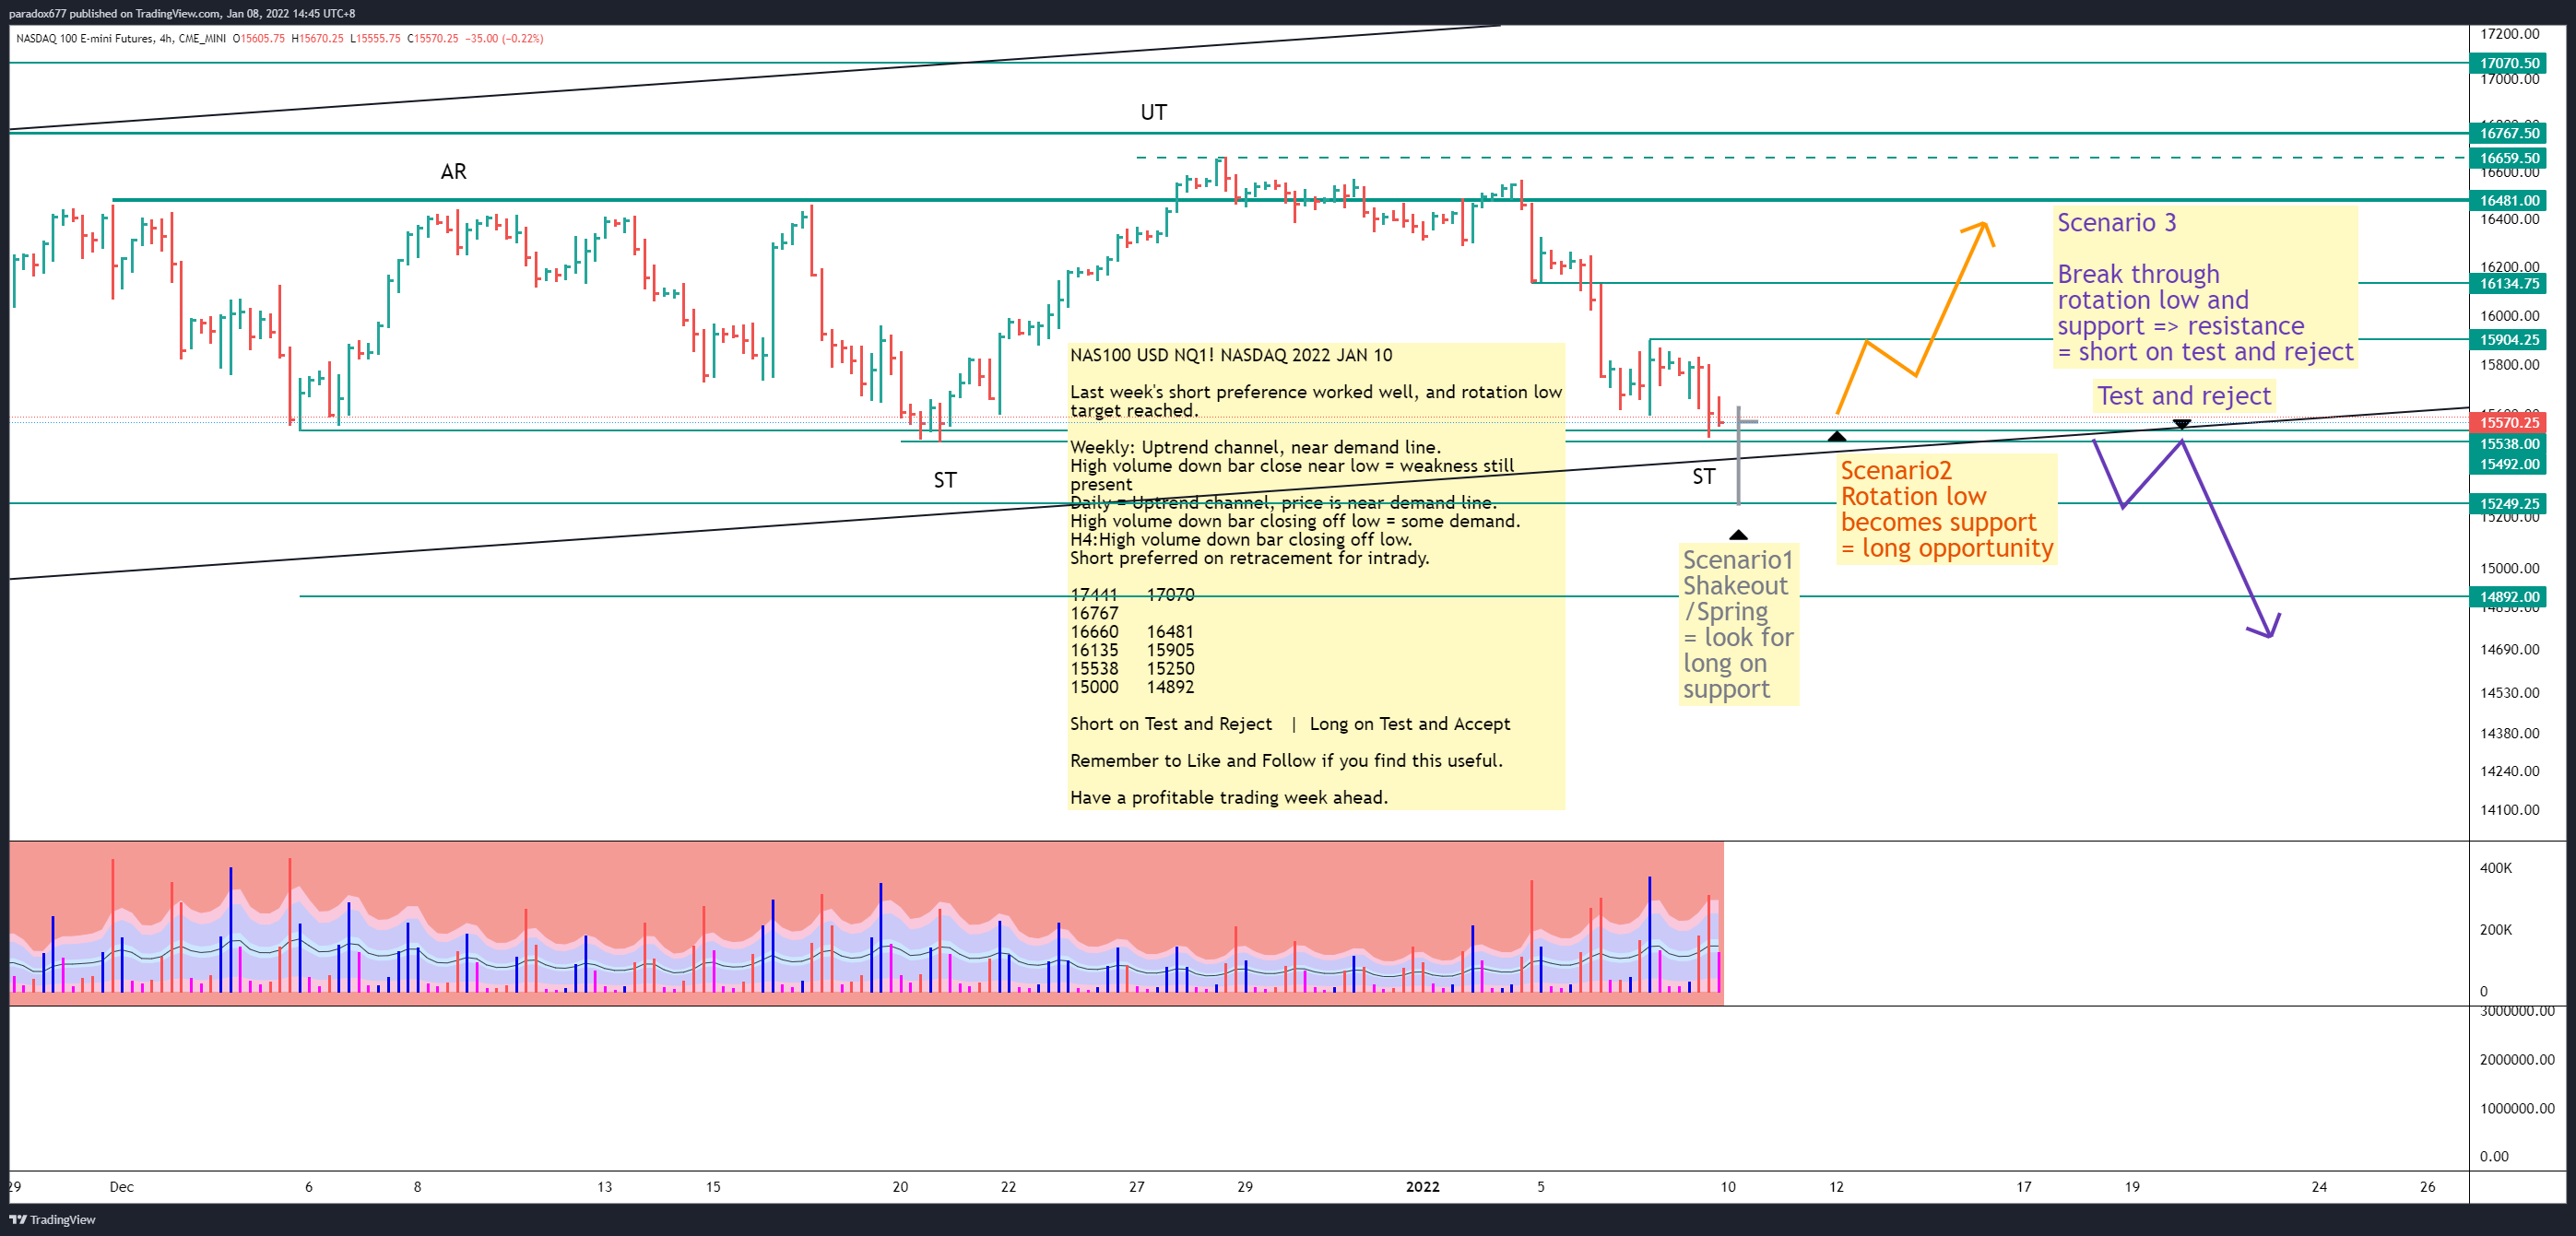Click the gray projected candle bar

pyautogui.click(x=1739, y=455)
